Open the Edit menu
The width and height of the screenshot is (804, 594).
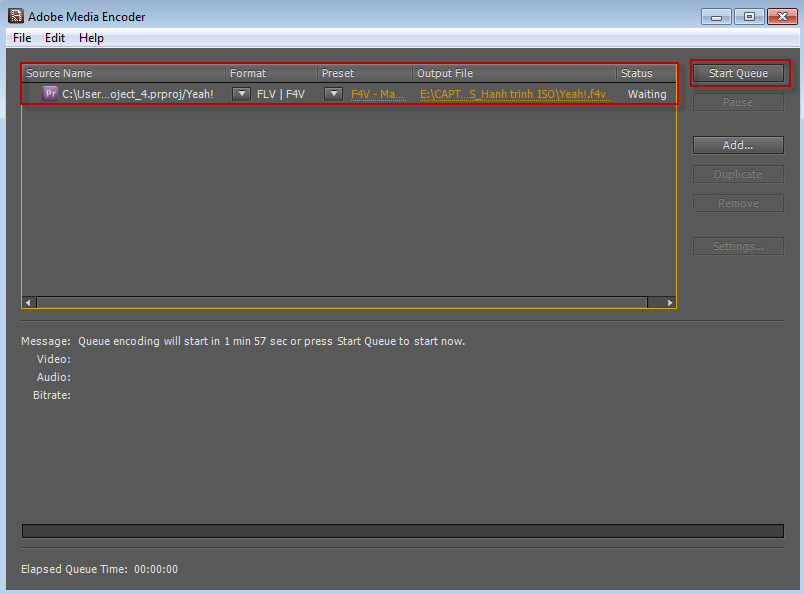55,38
